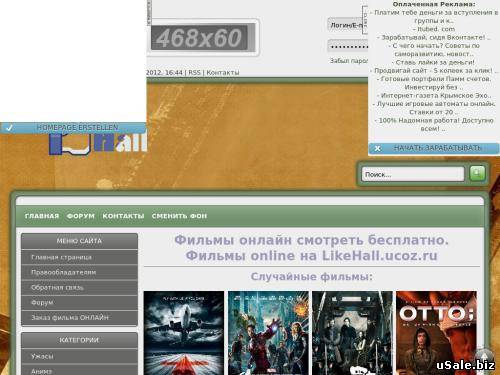Open Заказ фильма ОНЛАЙН sidebar link

(x=79, y=318)
